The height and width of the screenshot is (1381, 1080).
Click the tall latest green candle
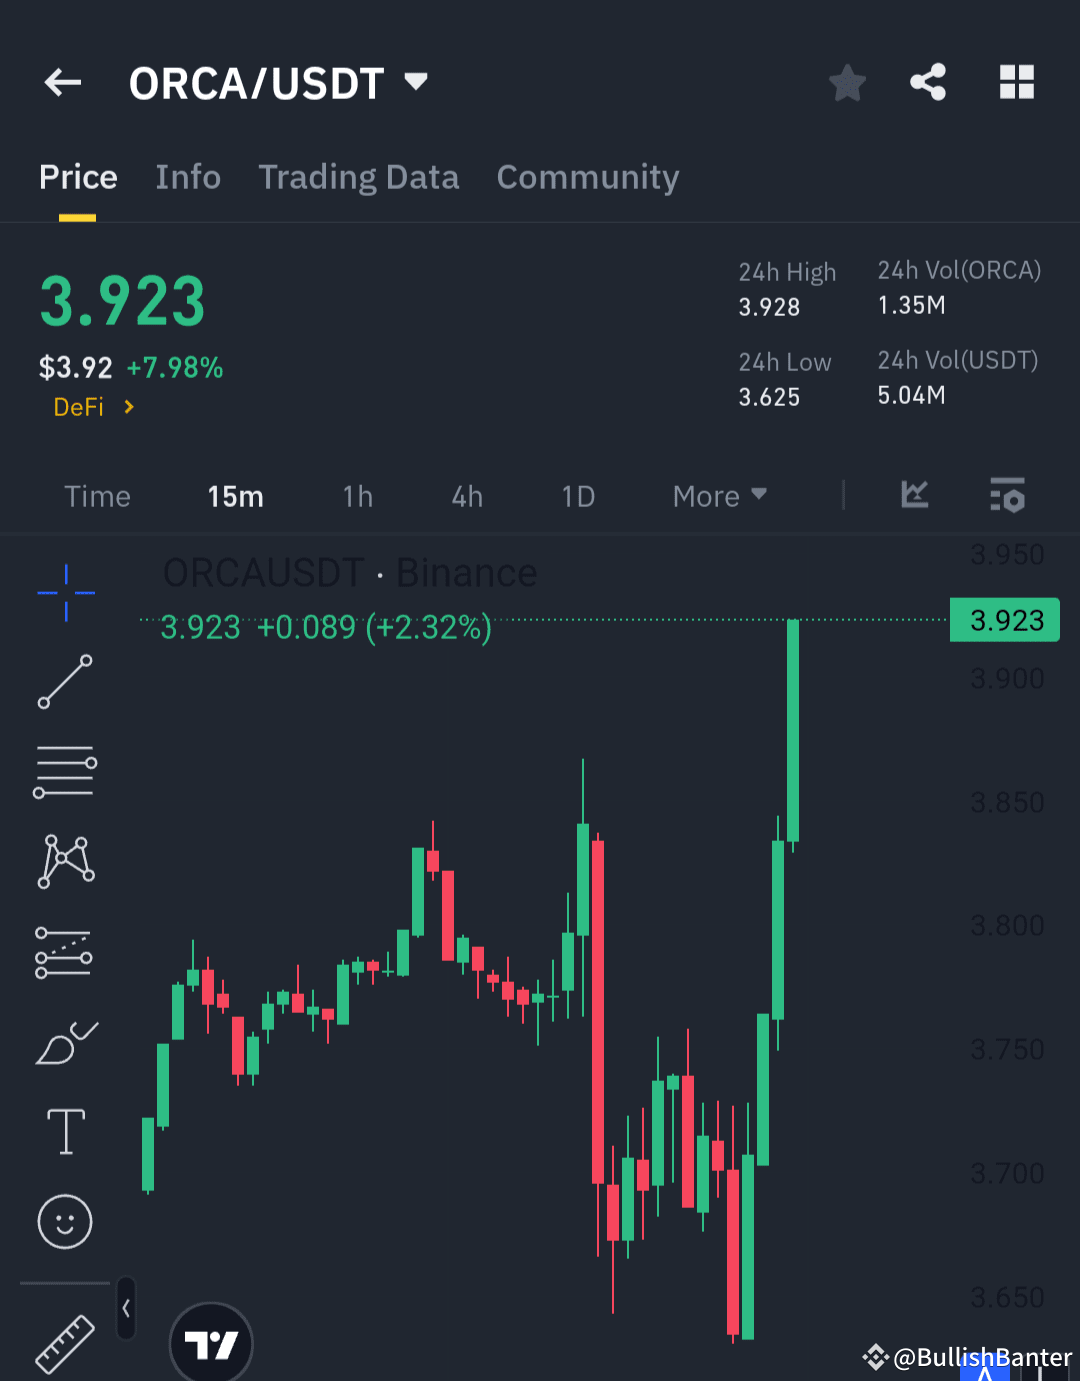pyautogui.click(x=793, y=730)
